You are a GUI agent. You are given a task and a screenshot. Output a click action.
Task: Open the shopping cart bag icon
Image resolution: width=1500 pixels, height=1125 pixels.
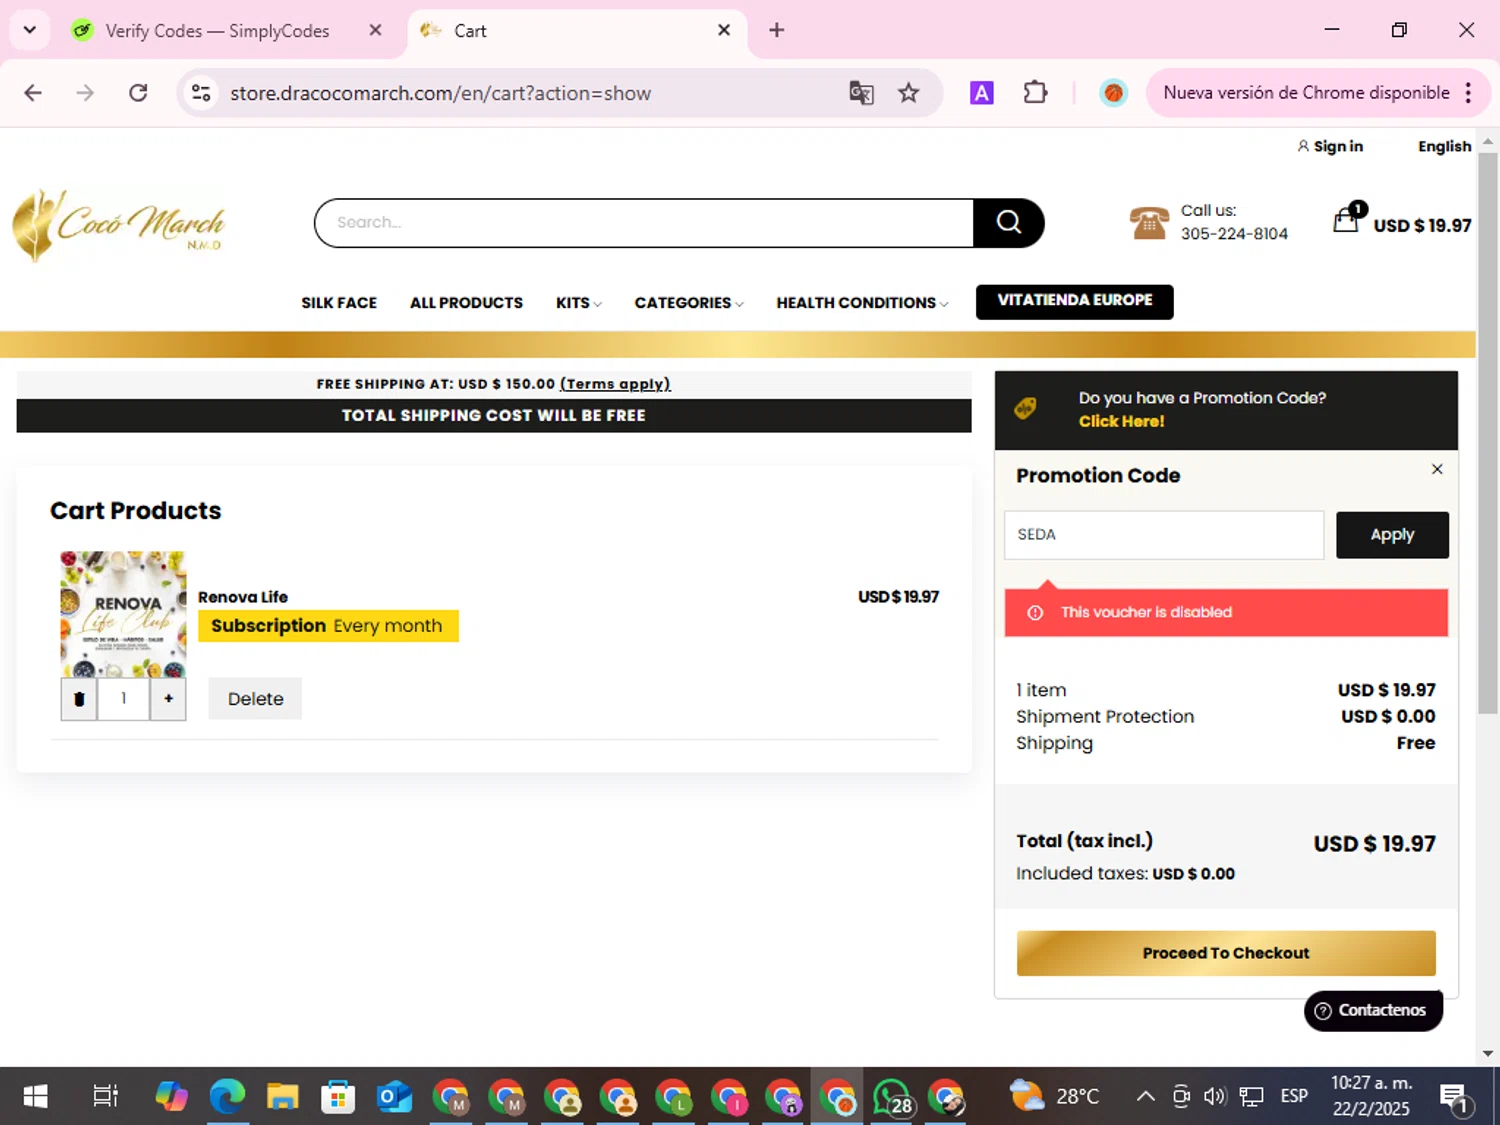1347,218
